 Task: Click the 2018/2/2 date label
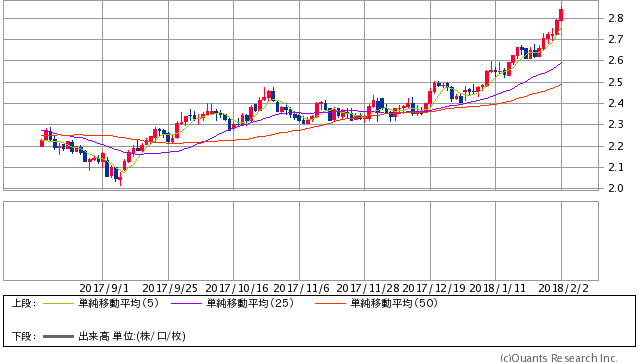tap(564, 288)
